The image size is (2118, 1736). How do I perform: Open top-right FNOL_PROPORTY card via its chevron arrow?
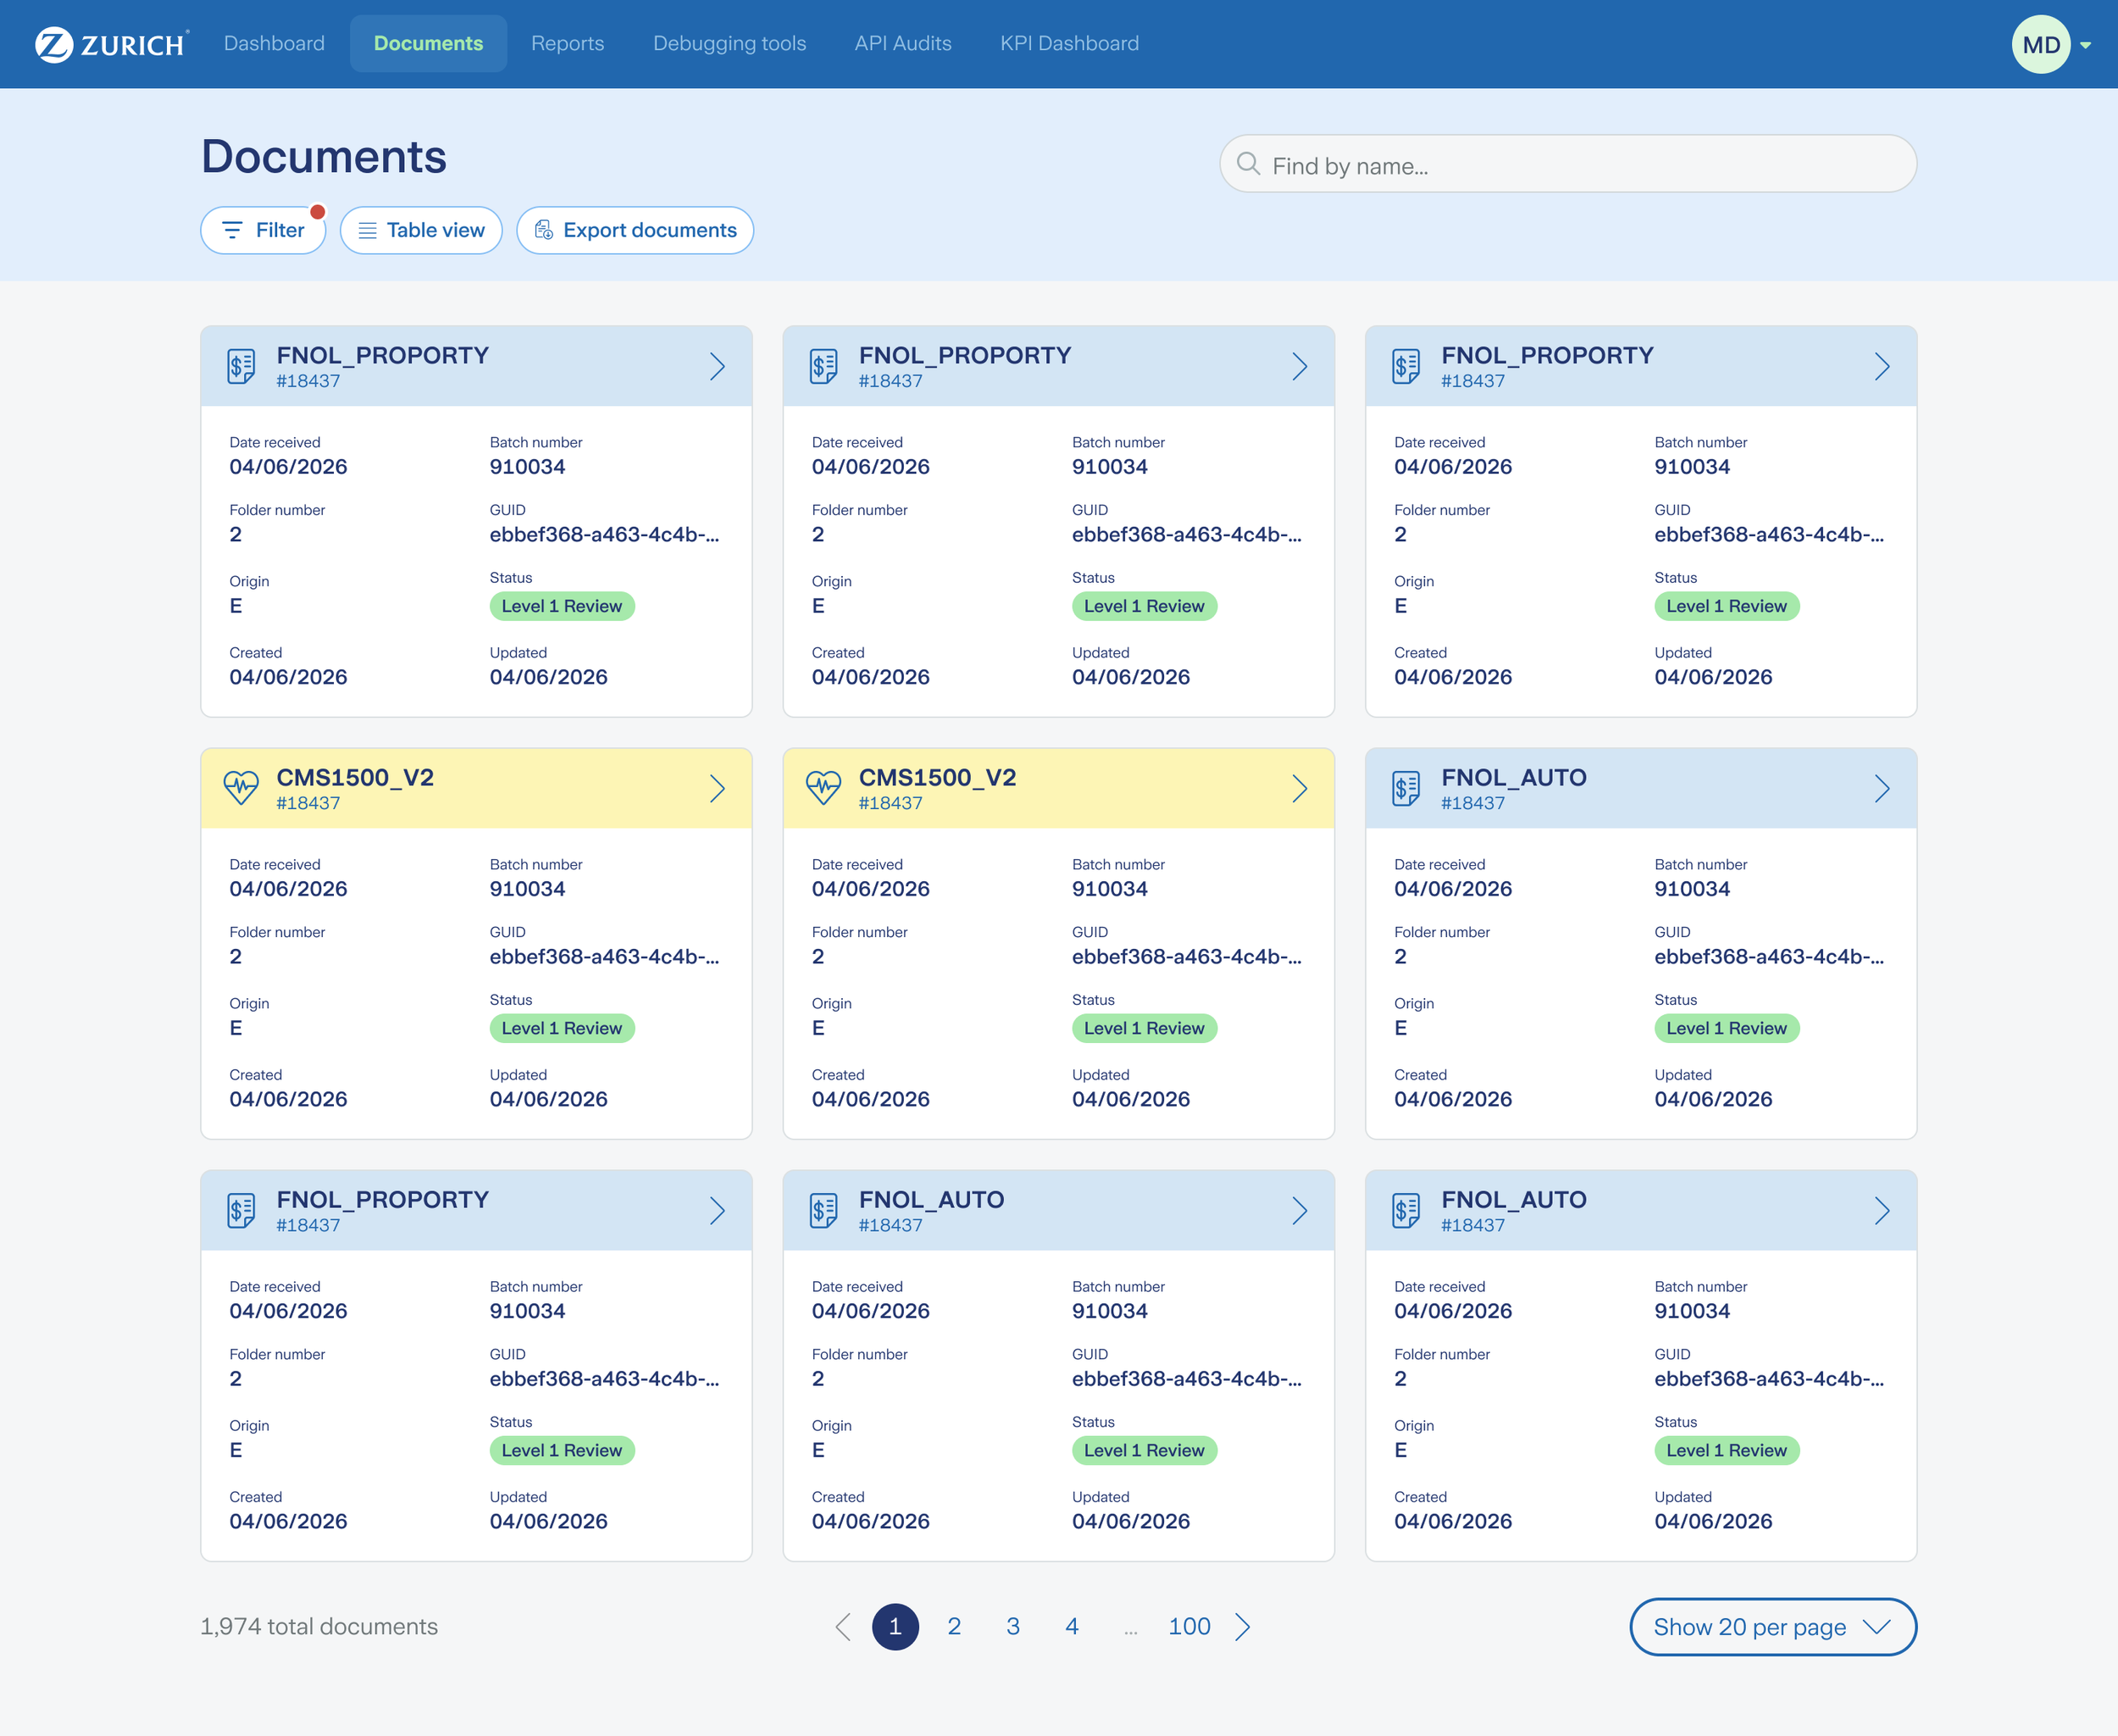coord(1881,366)
